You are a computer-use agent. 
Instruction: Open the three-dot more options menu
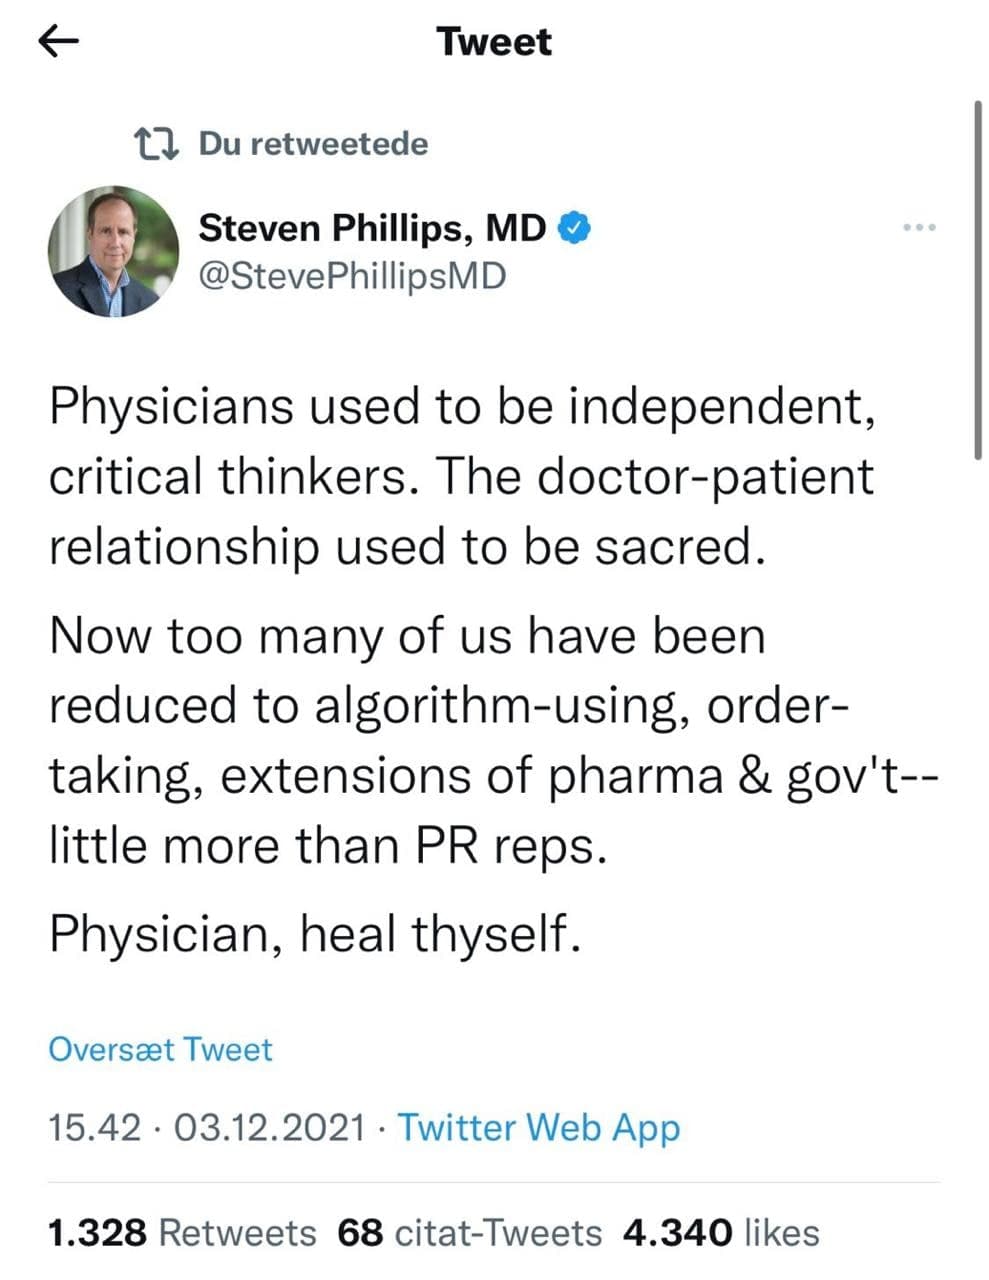click(919, 229)
